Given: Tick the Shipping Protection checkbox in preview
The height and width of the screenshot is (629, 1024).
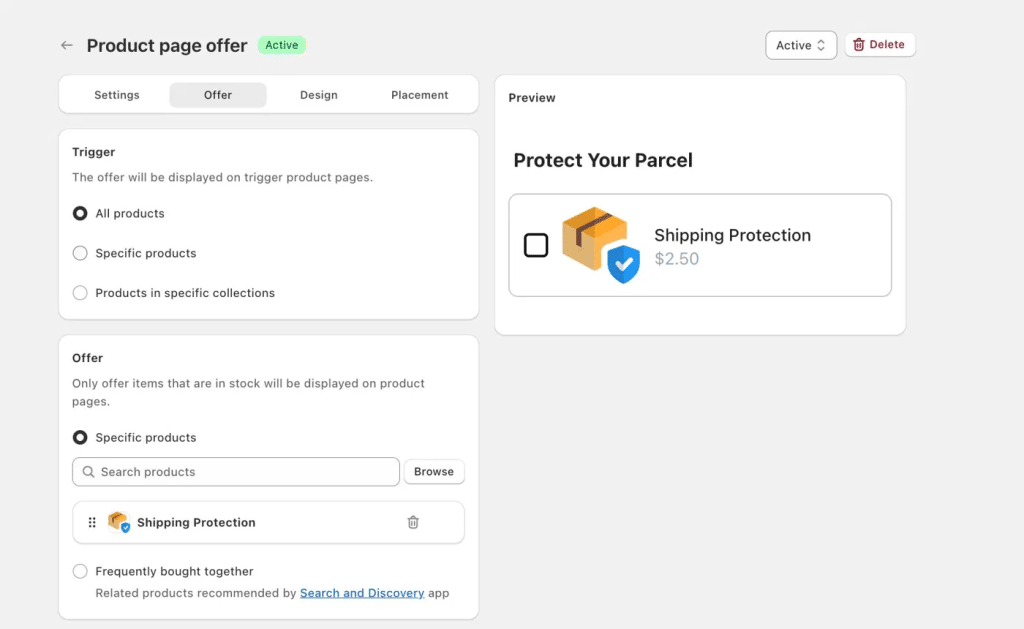Looking at the screenshot, I should click(536, 246).
